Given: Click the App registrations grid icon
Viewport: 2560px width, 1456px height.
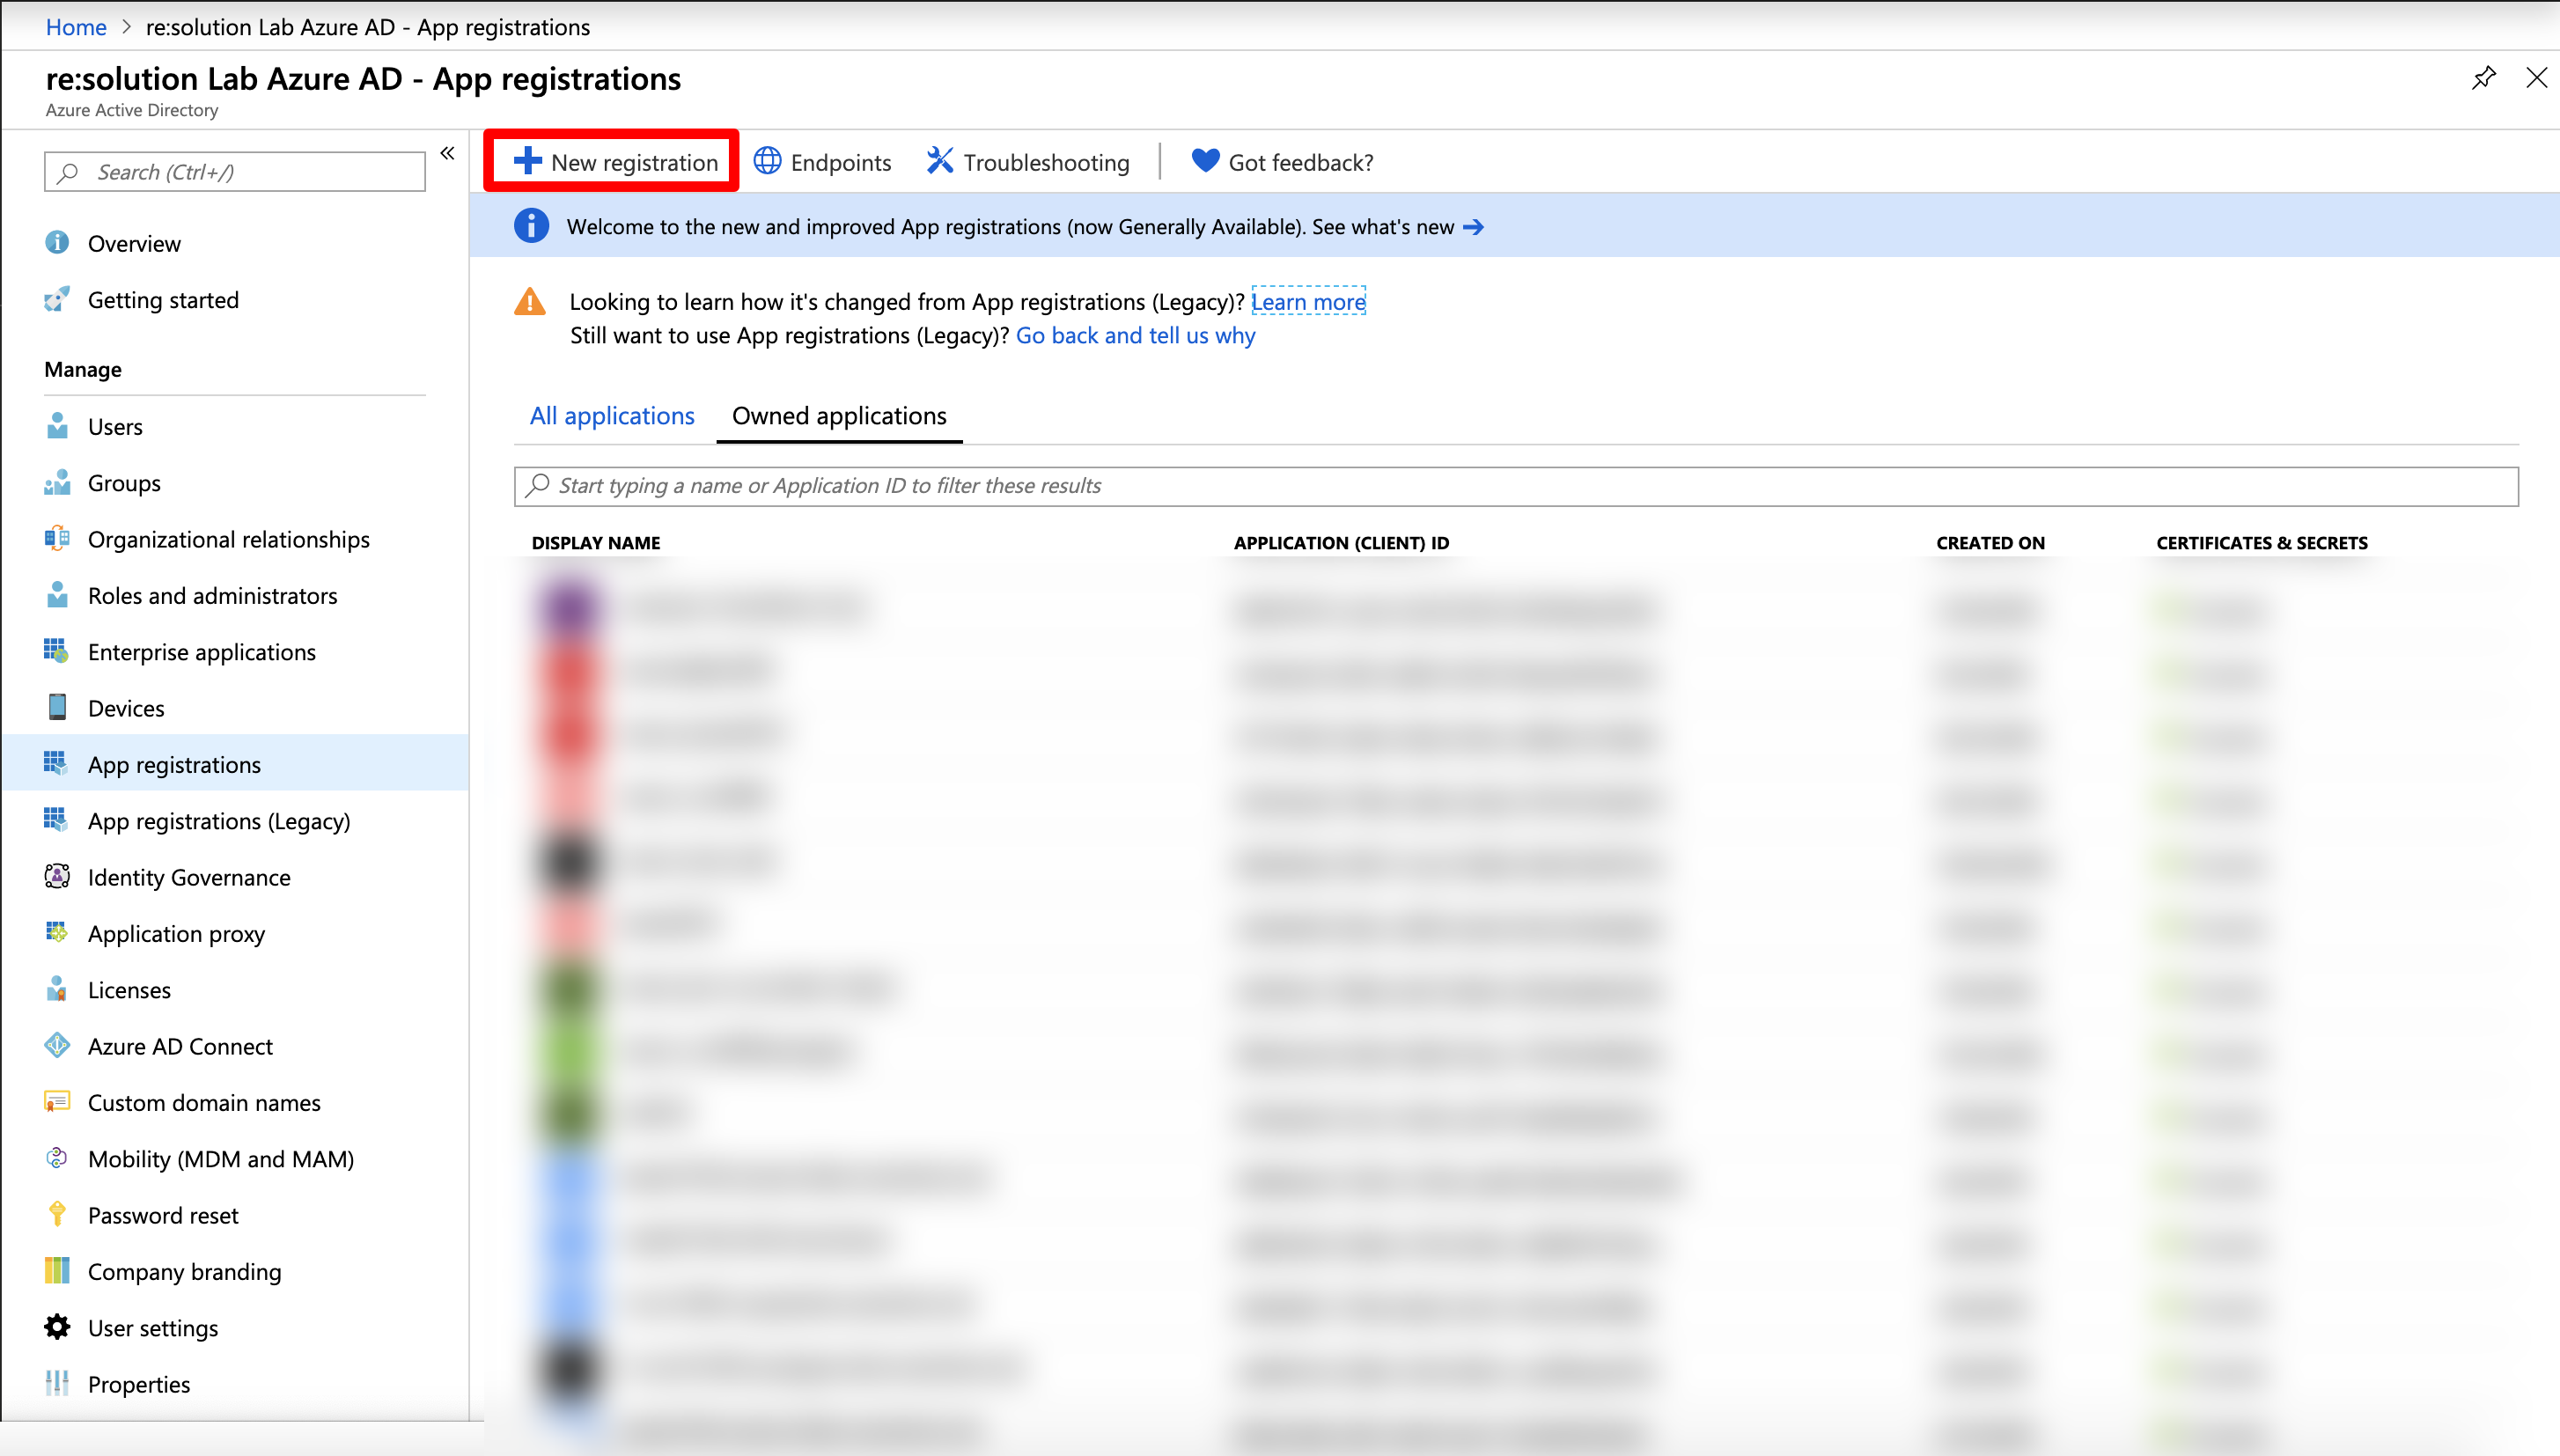Looking at the screenshot, I should (57, 763).
